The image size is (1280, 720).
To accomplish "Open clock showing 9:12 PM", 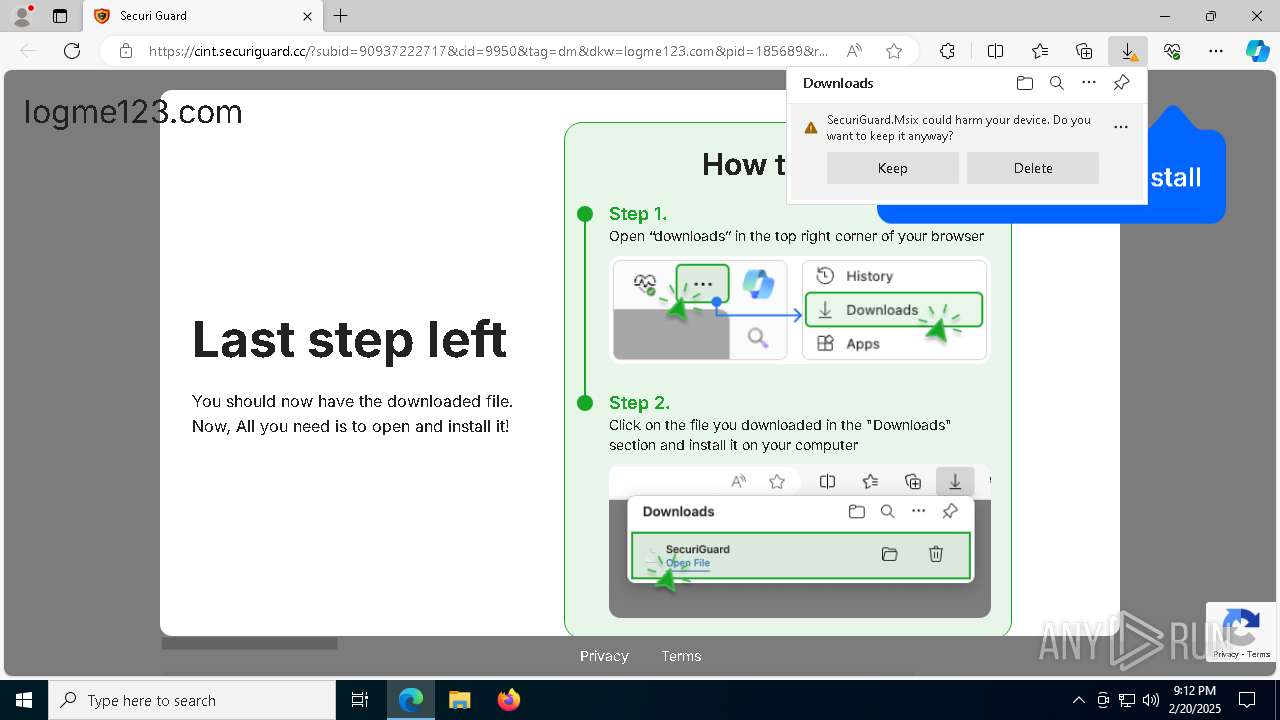I will (1195, 700).
